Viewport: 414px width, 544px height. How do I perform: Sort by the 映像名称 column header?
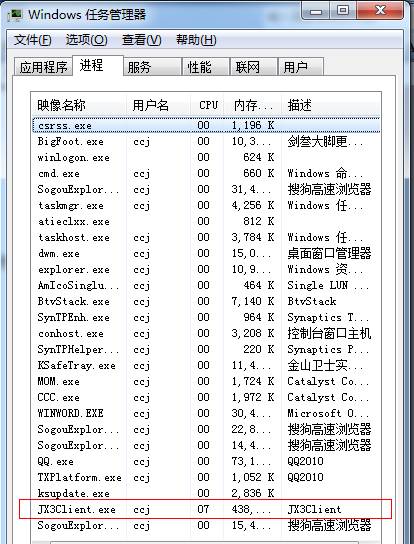coord(79,105)
